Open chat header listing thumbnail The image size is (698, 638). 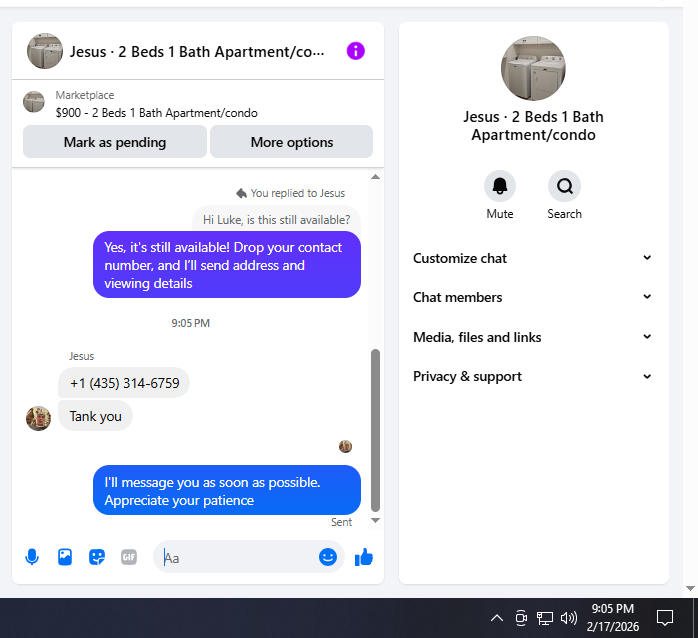(x=45, y=51)
